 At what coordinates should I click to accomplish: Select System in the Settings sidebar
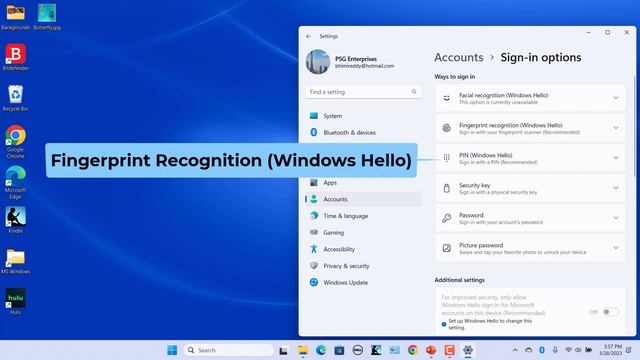coord(363,116)
